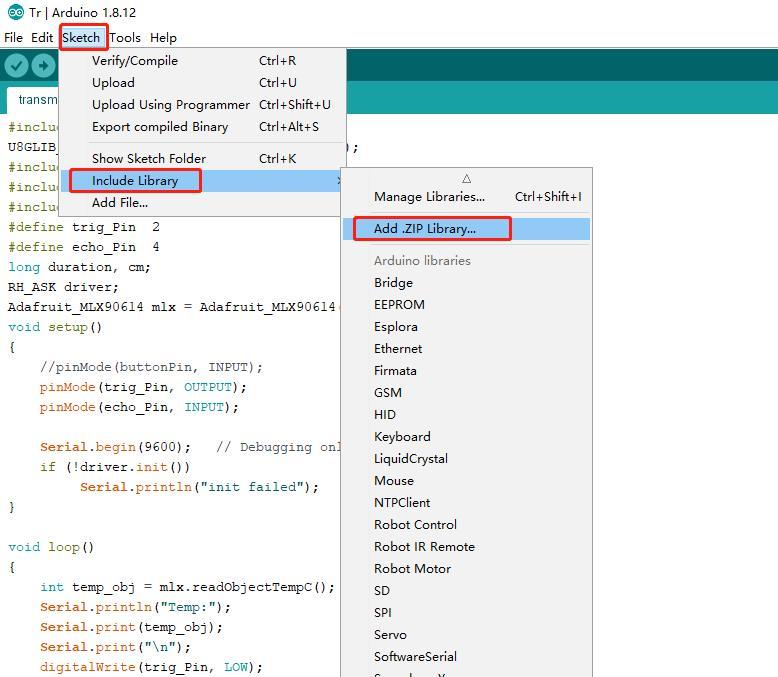The width and height of the screenshot is (778, 677).
Task: Choose Show Sketch Folder
Action: [x=203, y=158]
